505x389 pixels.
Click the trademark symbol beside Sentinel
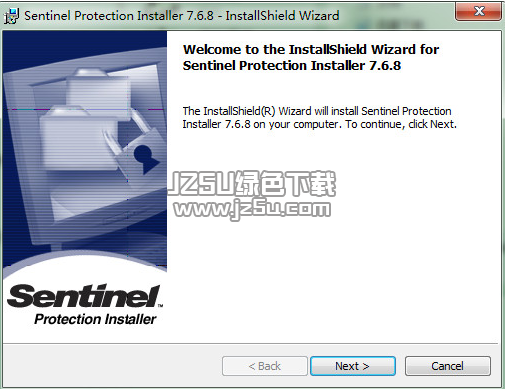point(160,305)
